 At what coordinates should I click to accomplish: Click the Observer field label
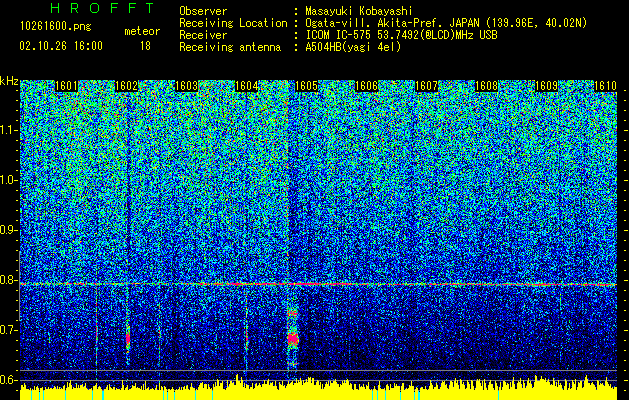click(x=203, y=12)
